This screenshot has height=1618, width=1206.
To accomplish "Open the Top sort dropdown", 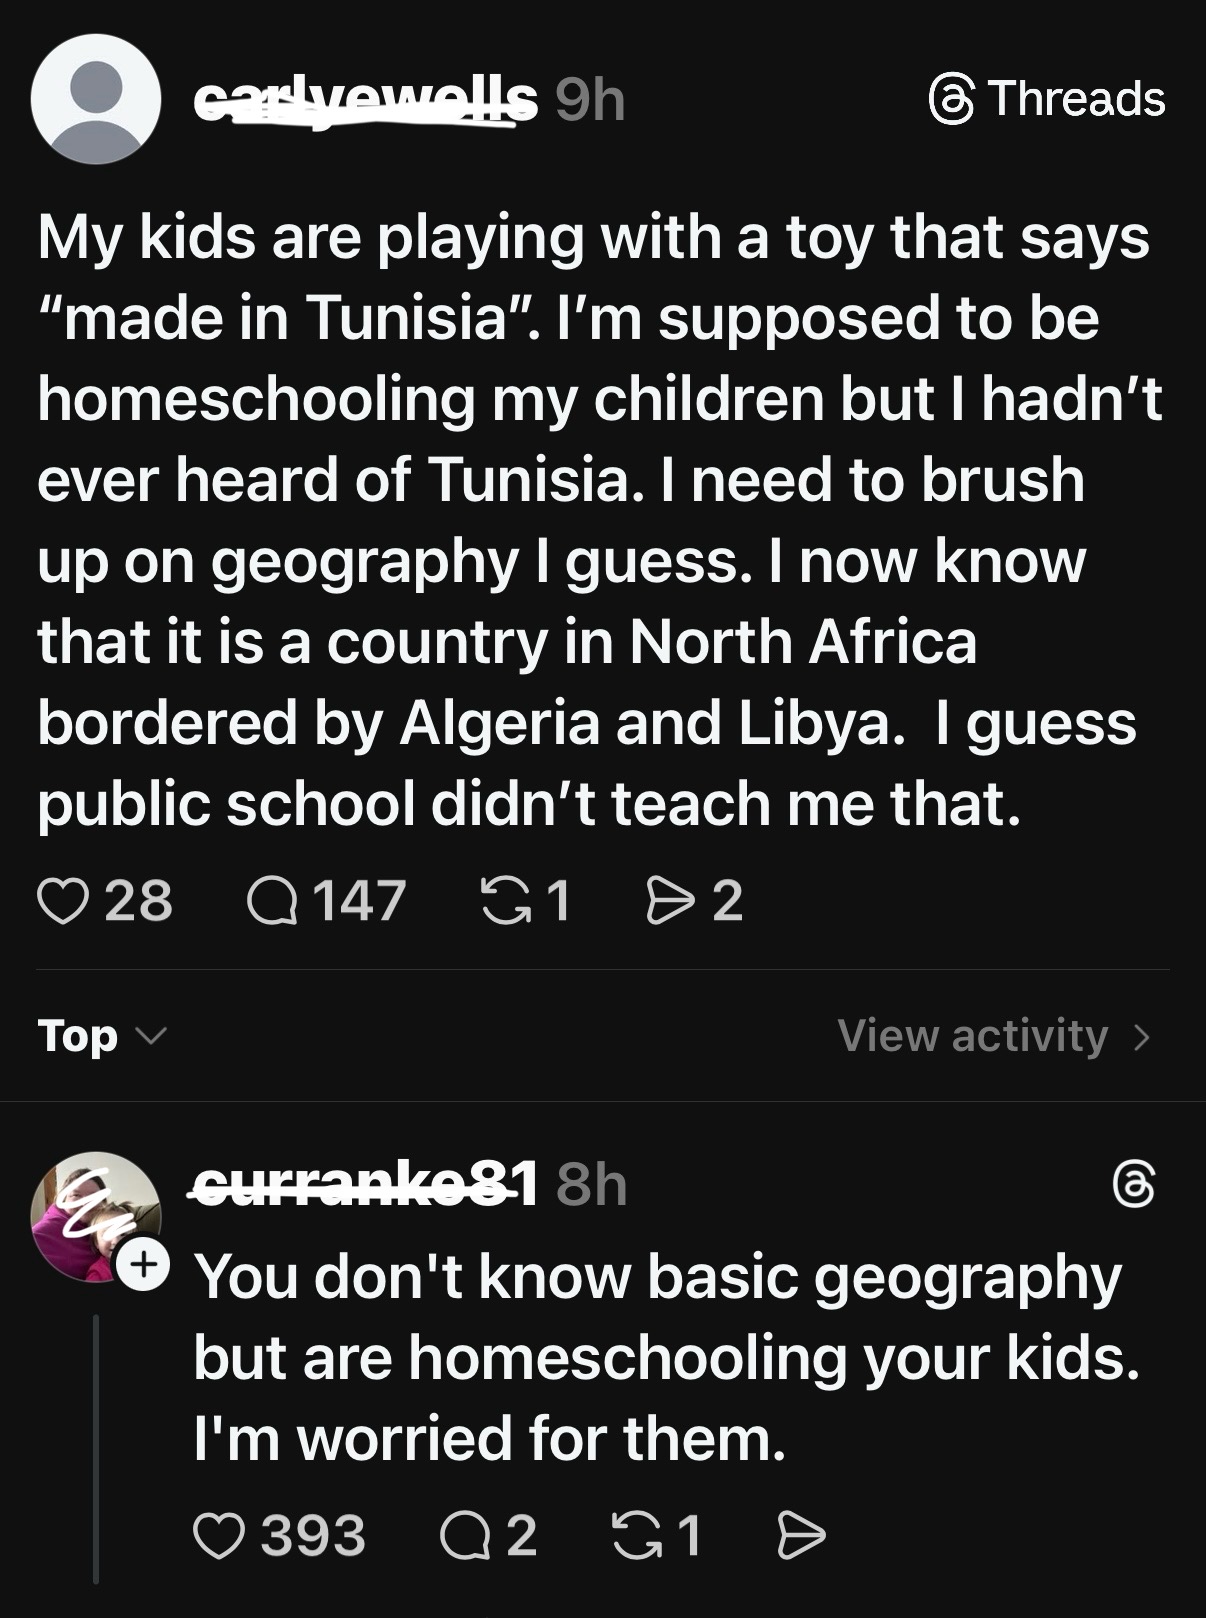I will tap(101, 1036).
